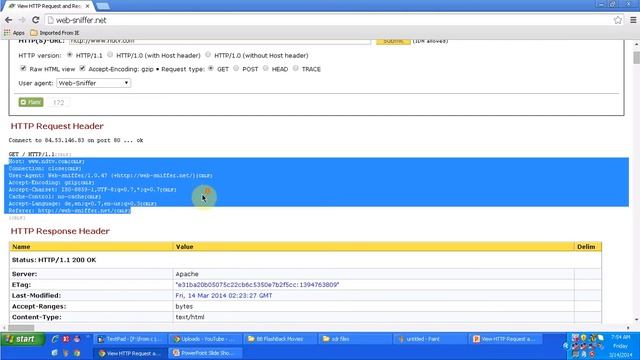Image resolution: width=640 pixels, height=360 pixels.
Task: Select HTTP/1.0 with Host header option
Action: click(110, 55)
